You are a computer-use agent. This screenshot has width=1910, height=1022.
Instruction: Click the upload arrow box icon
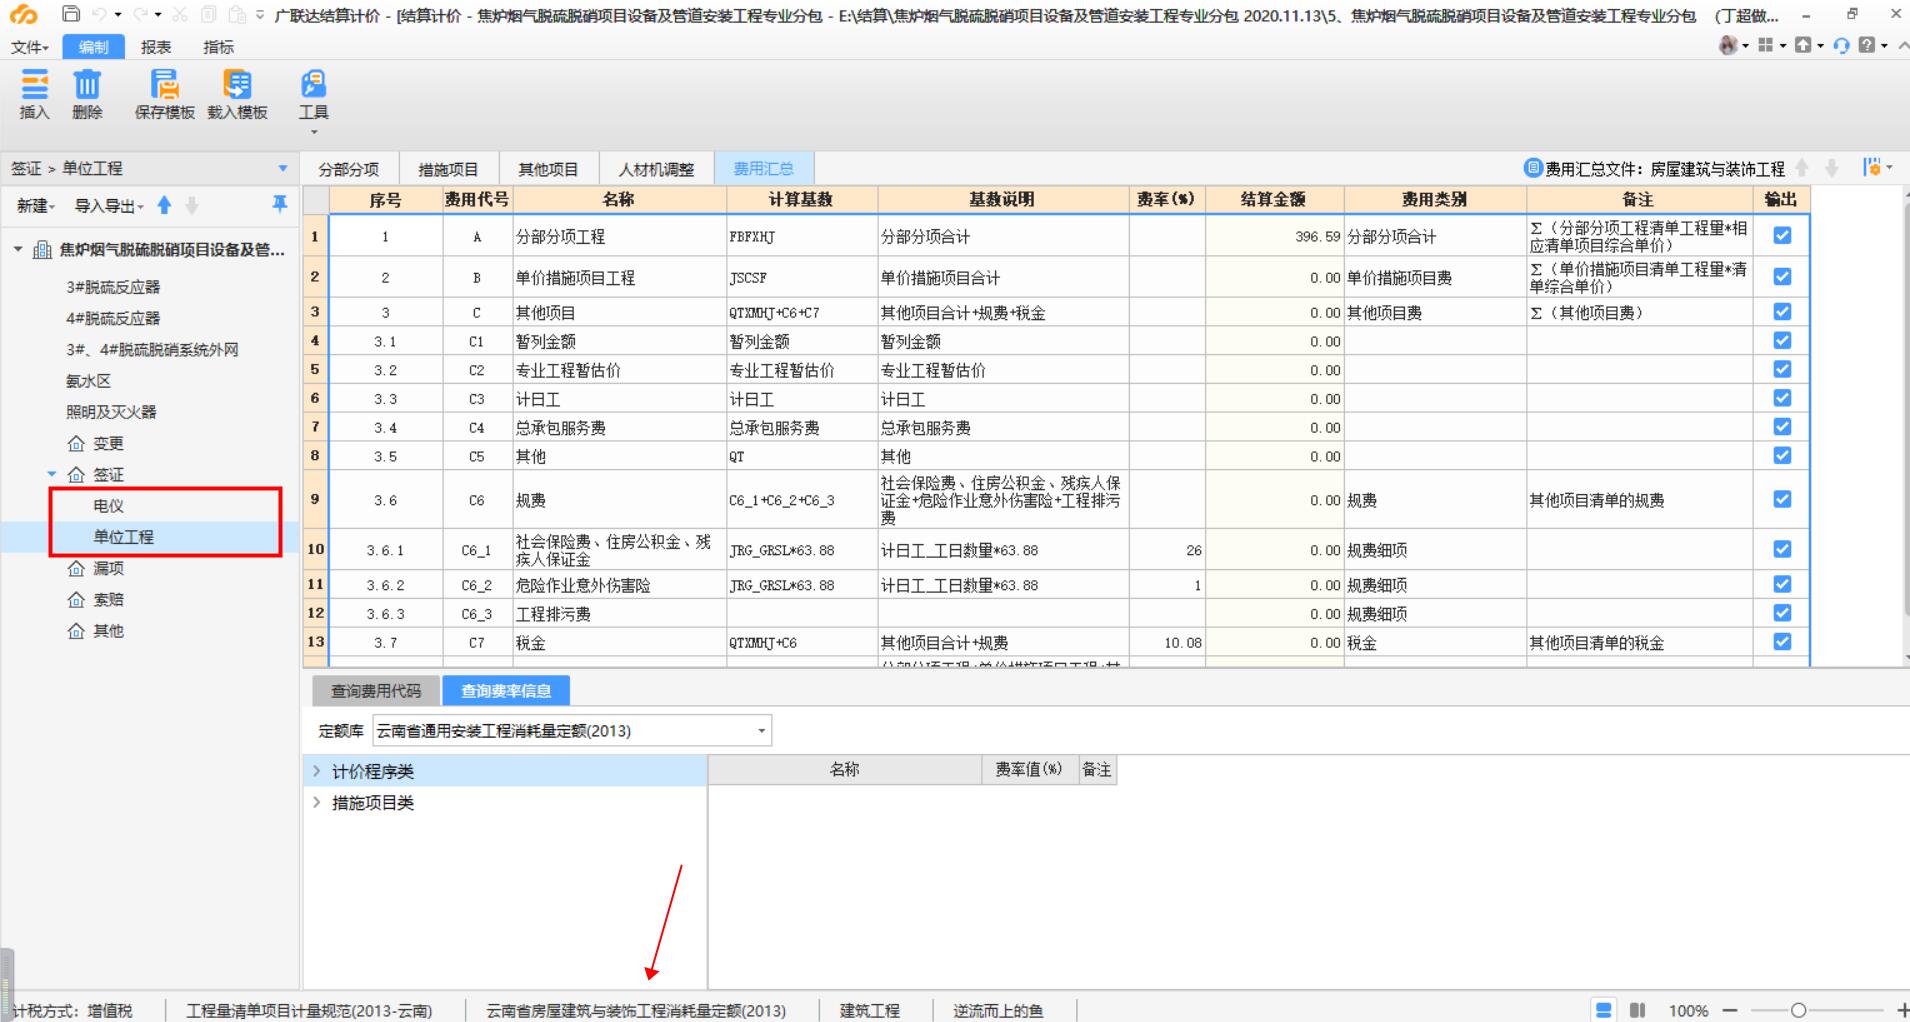click(x=1803, y=45)
